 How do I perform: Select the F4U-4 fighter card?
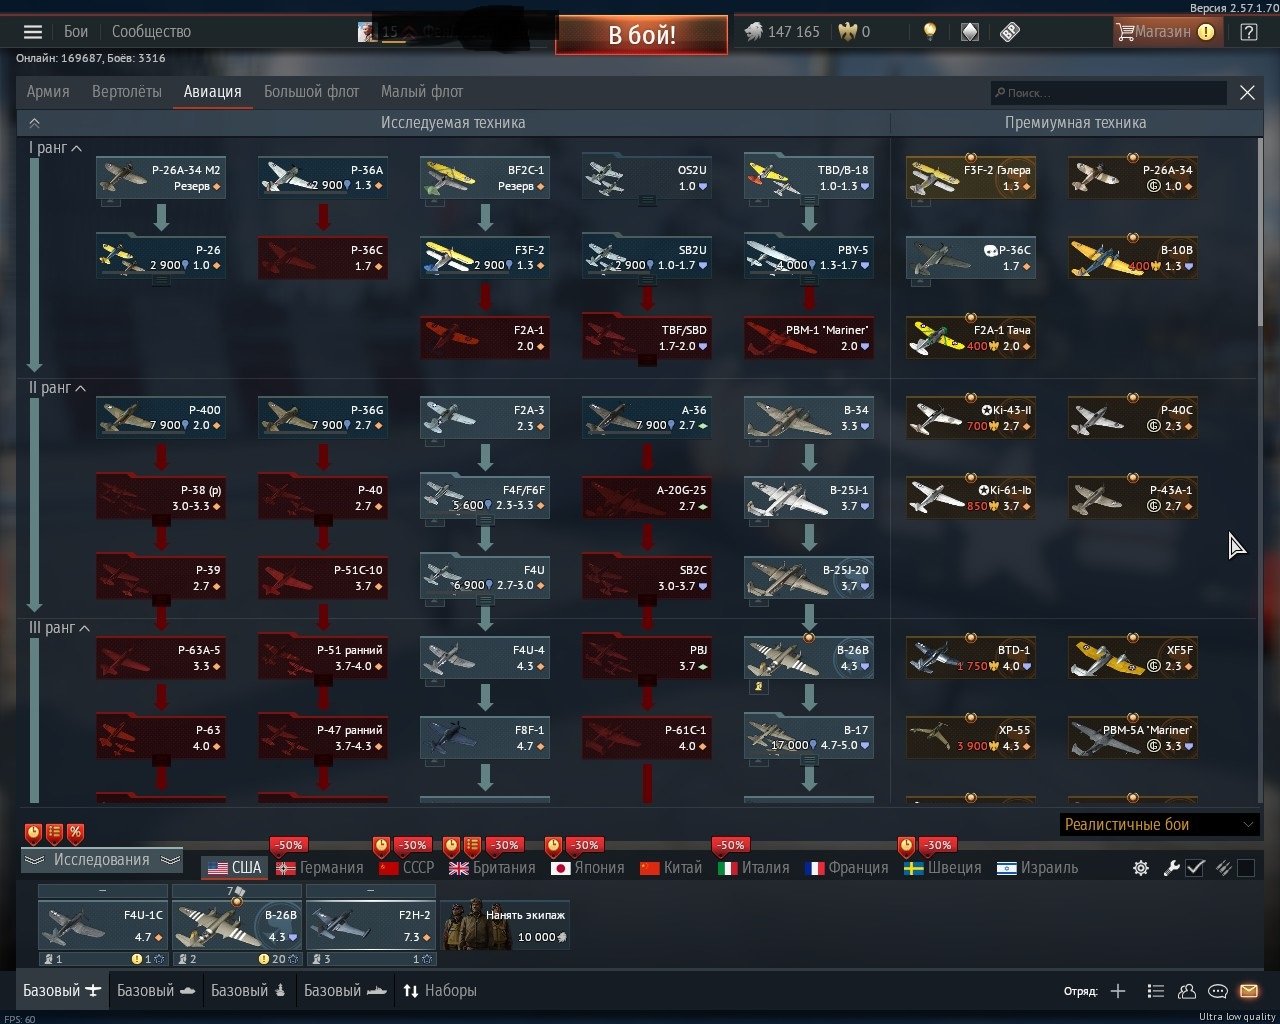point(484,657)
